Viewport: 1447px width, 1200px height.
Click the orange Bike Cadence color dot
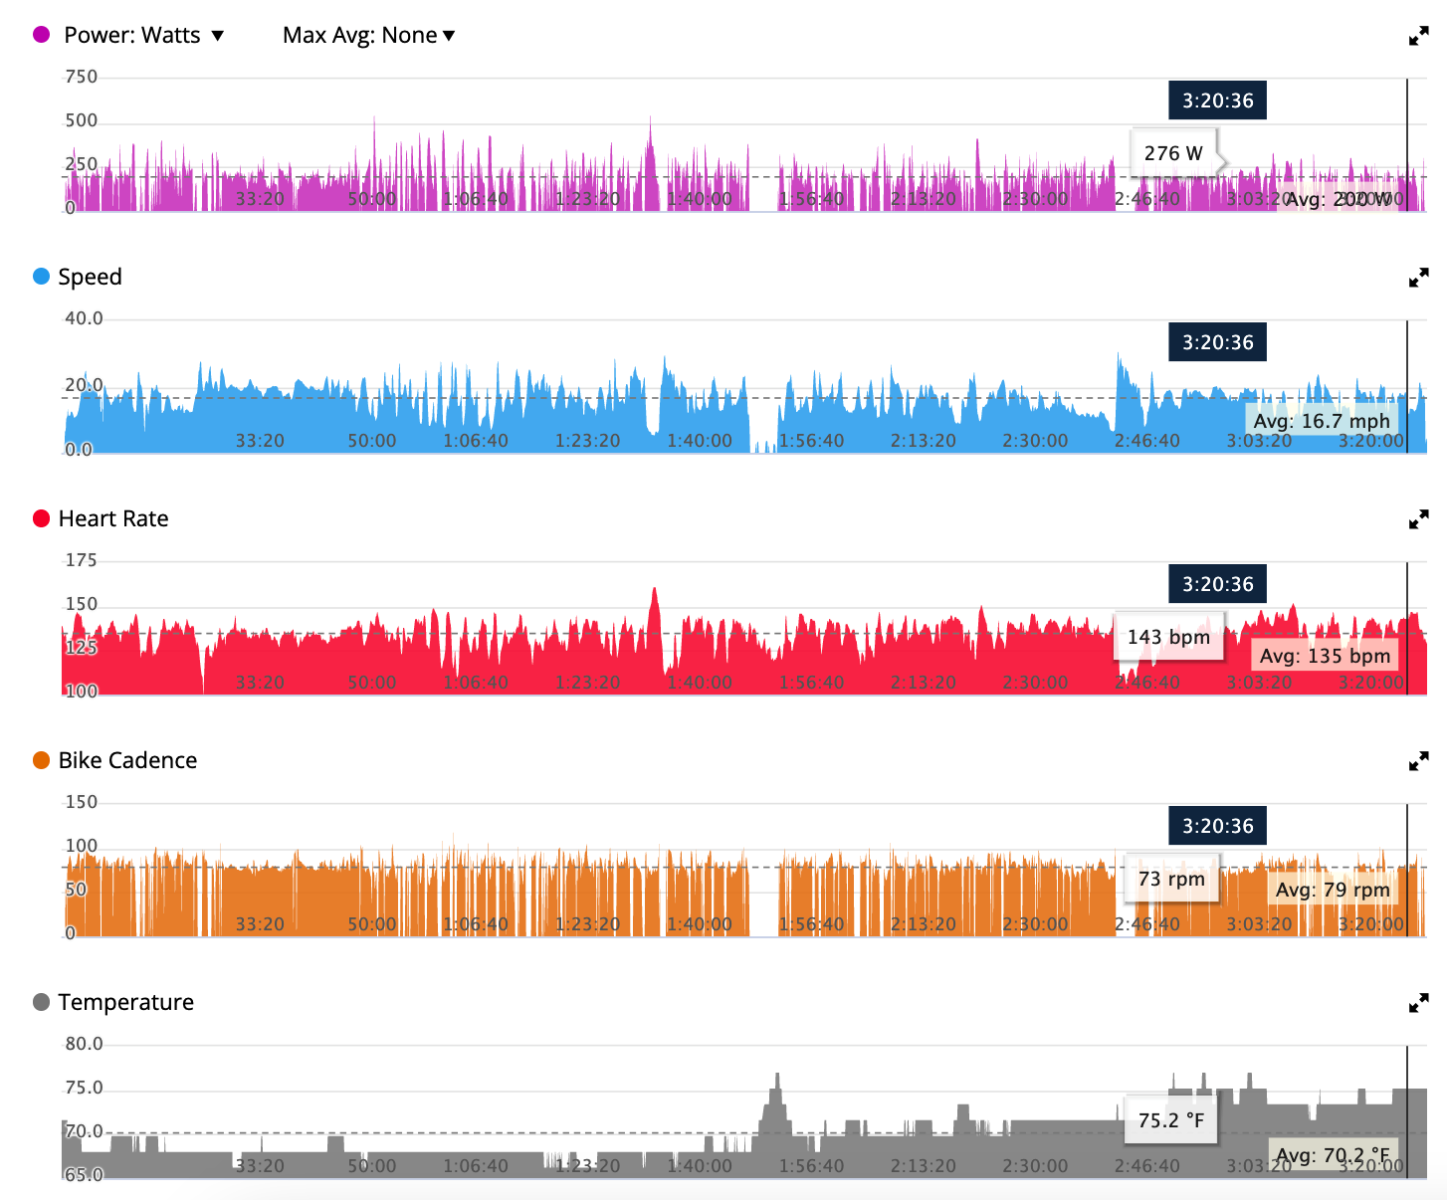tap(41, 760)
